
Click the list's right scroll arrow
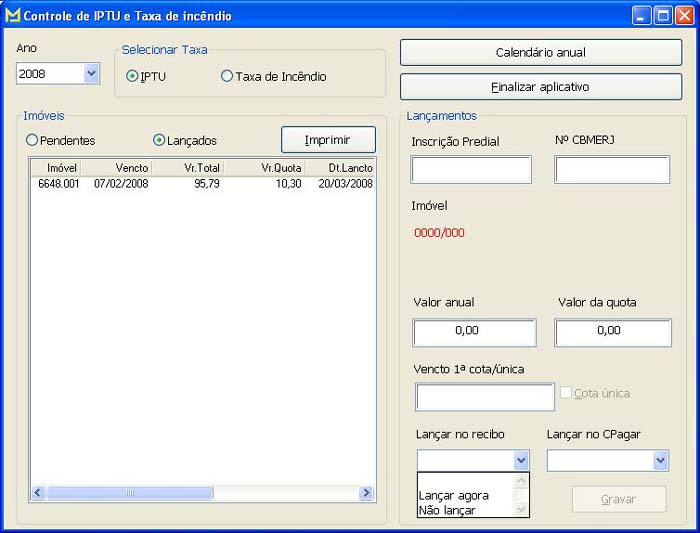pos(367,493)
